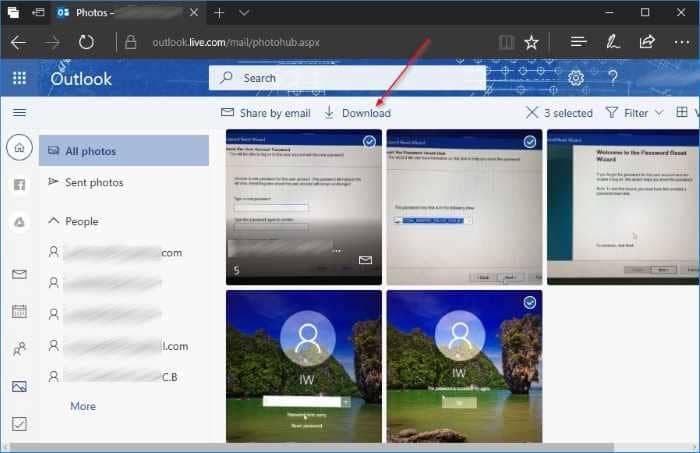700x453 pixels.
Task: Clear selection with the X icon
Action: (x=532, y=112)
